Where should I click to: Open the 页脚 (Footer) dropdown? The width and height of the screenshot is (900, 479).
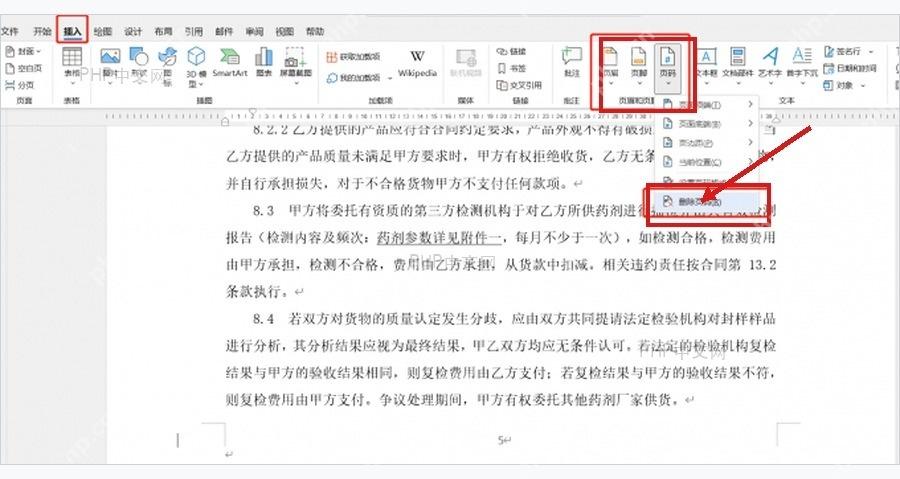click(x=639, y=66)
